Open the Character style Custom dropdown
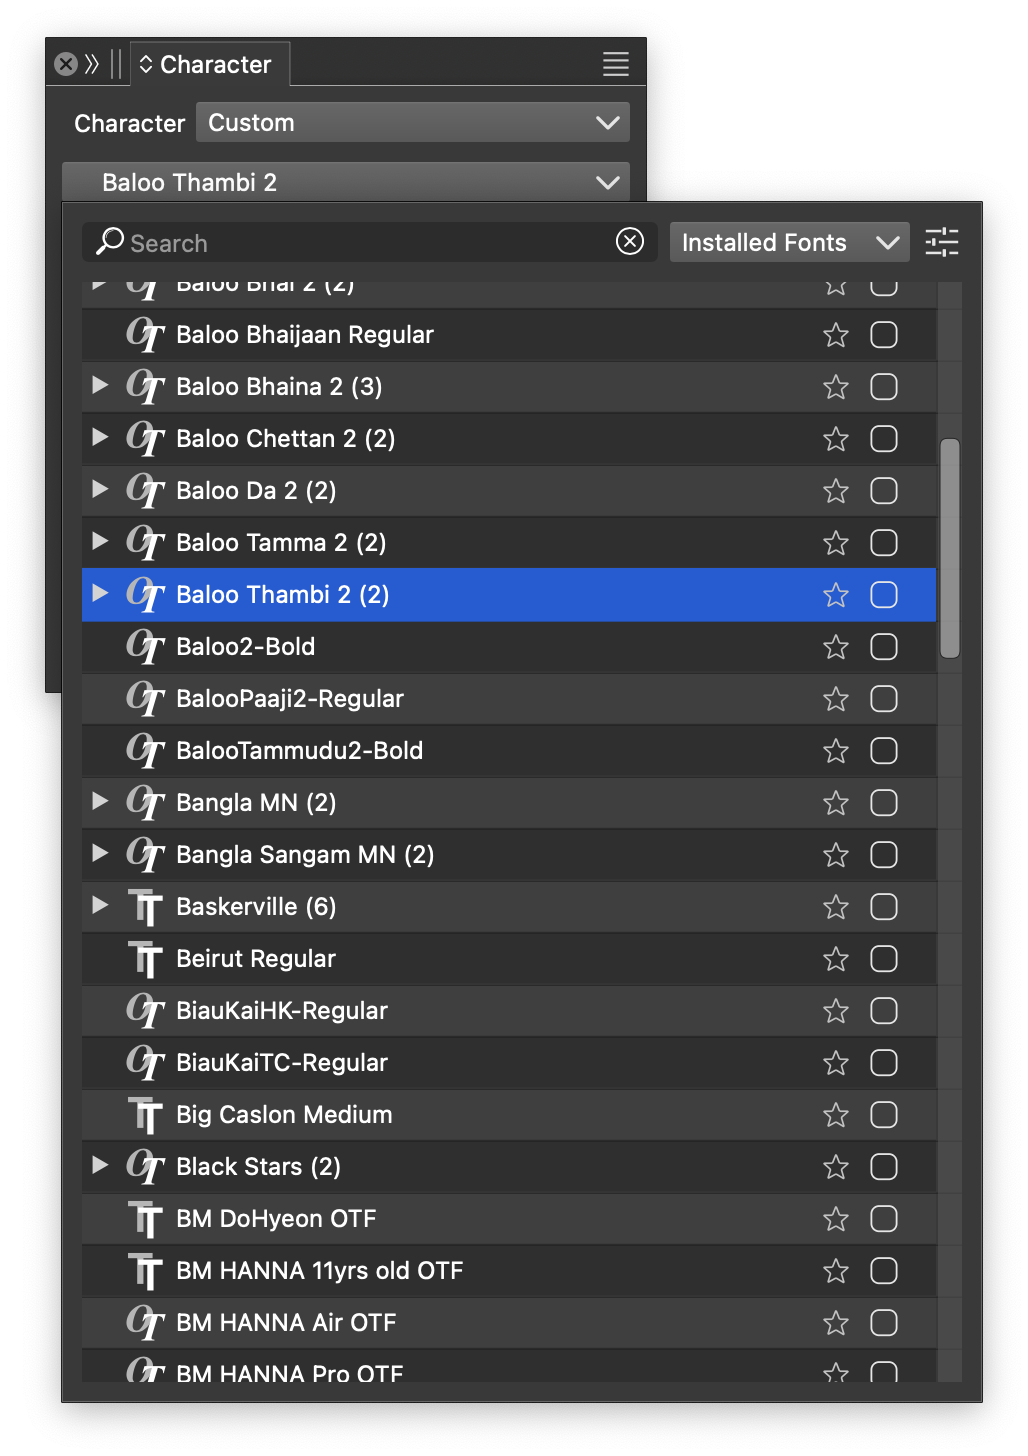 click(412, 123)
